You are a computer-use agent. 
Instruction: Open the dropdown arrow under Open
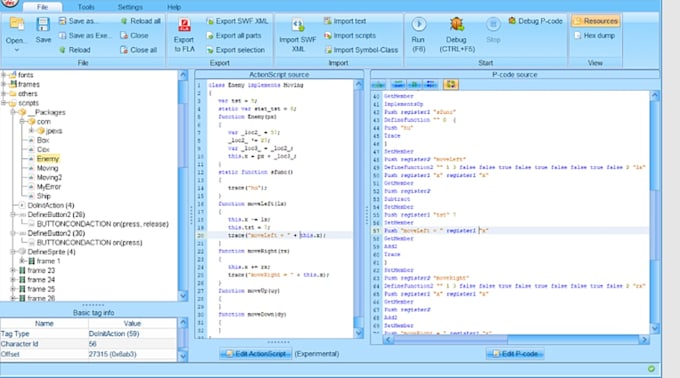pyautogui.click(x=16, y=50)
